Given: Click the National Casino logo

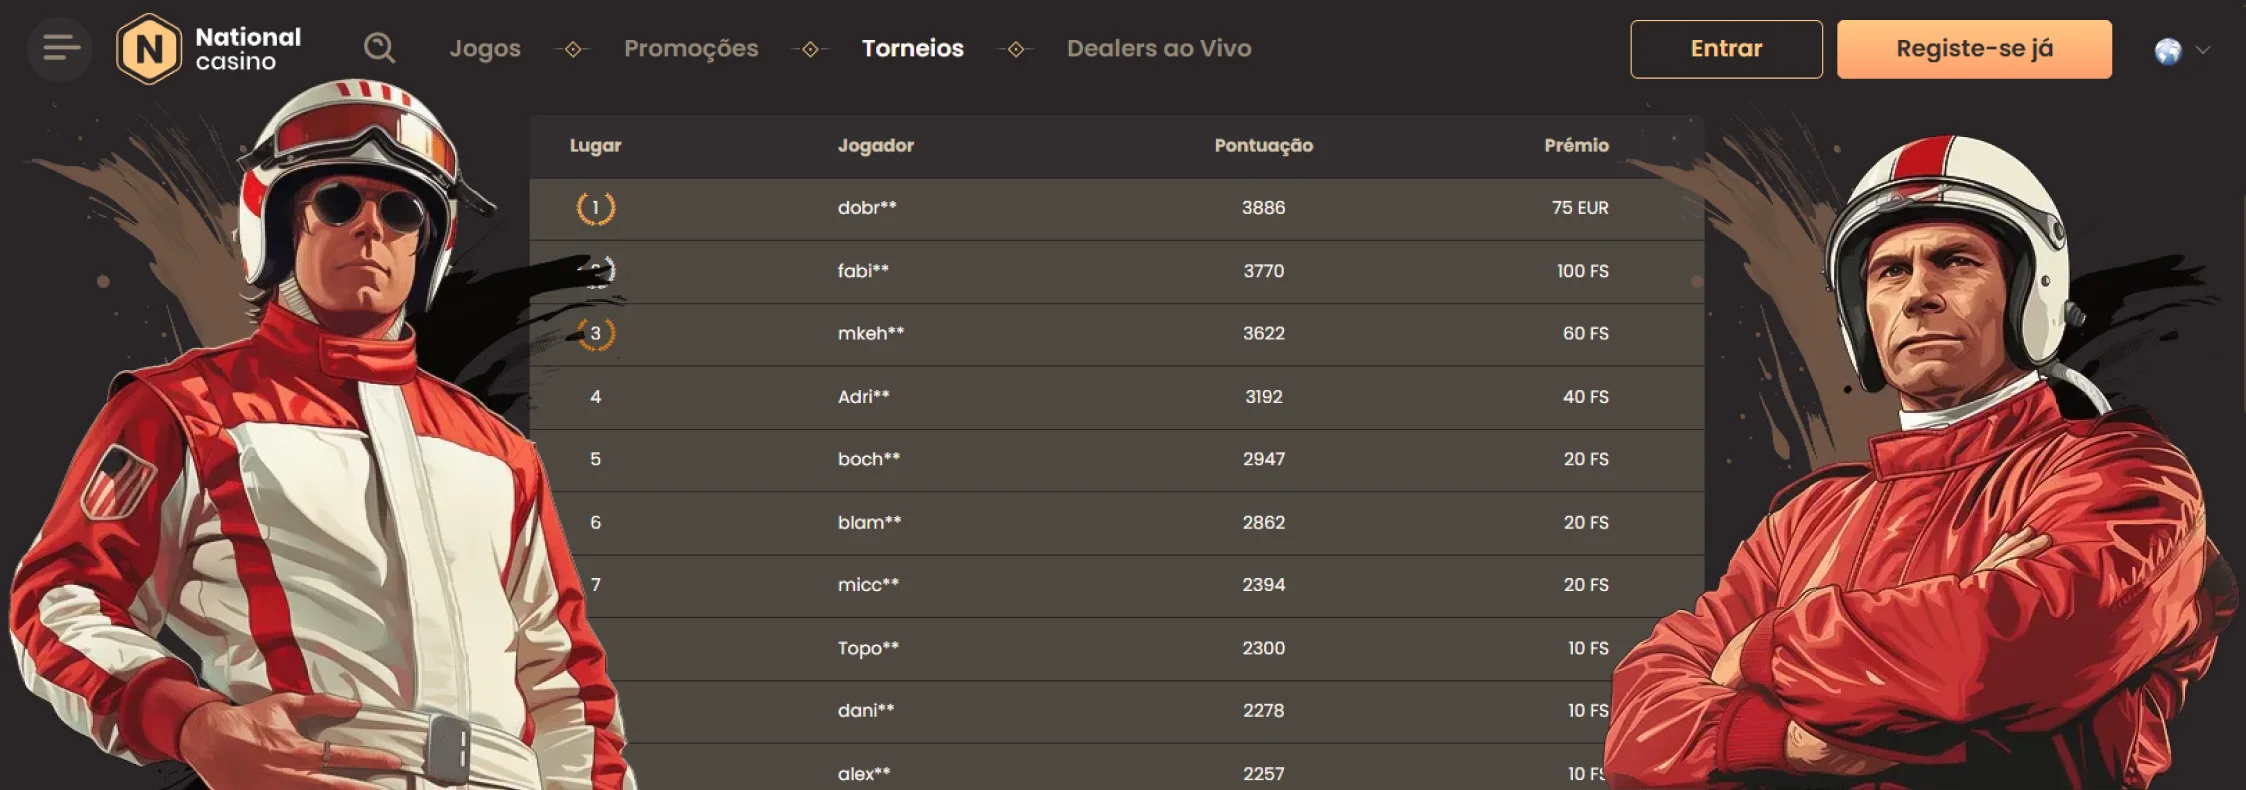Looking at the screenshot, I should tap(209, 49).
